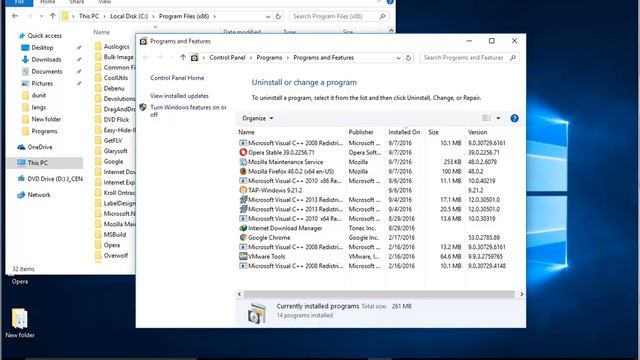Click the Internet Download Manager icon
The width and height of the screenshot is (640, 360).
243,228
